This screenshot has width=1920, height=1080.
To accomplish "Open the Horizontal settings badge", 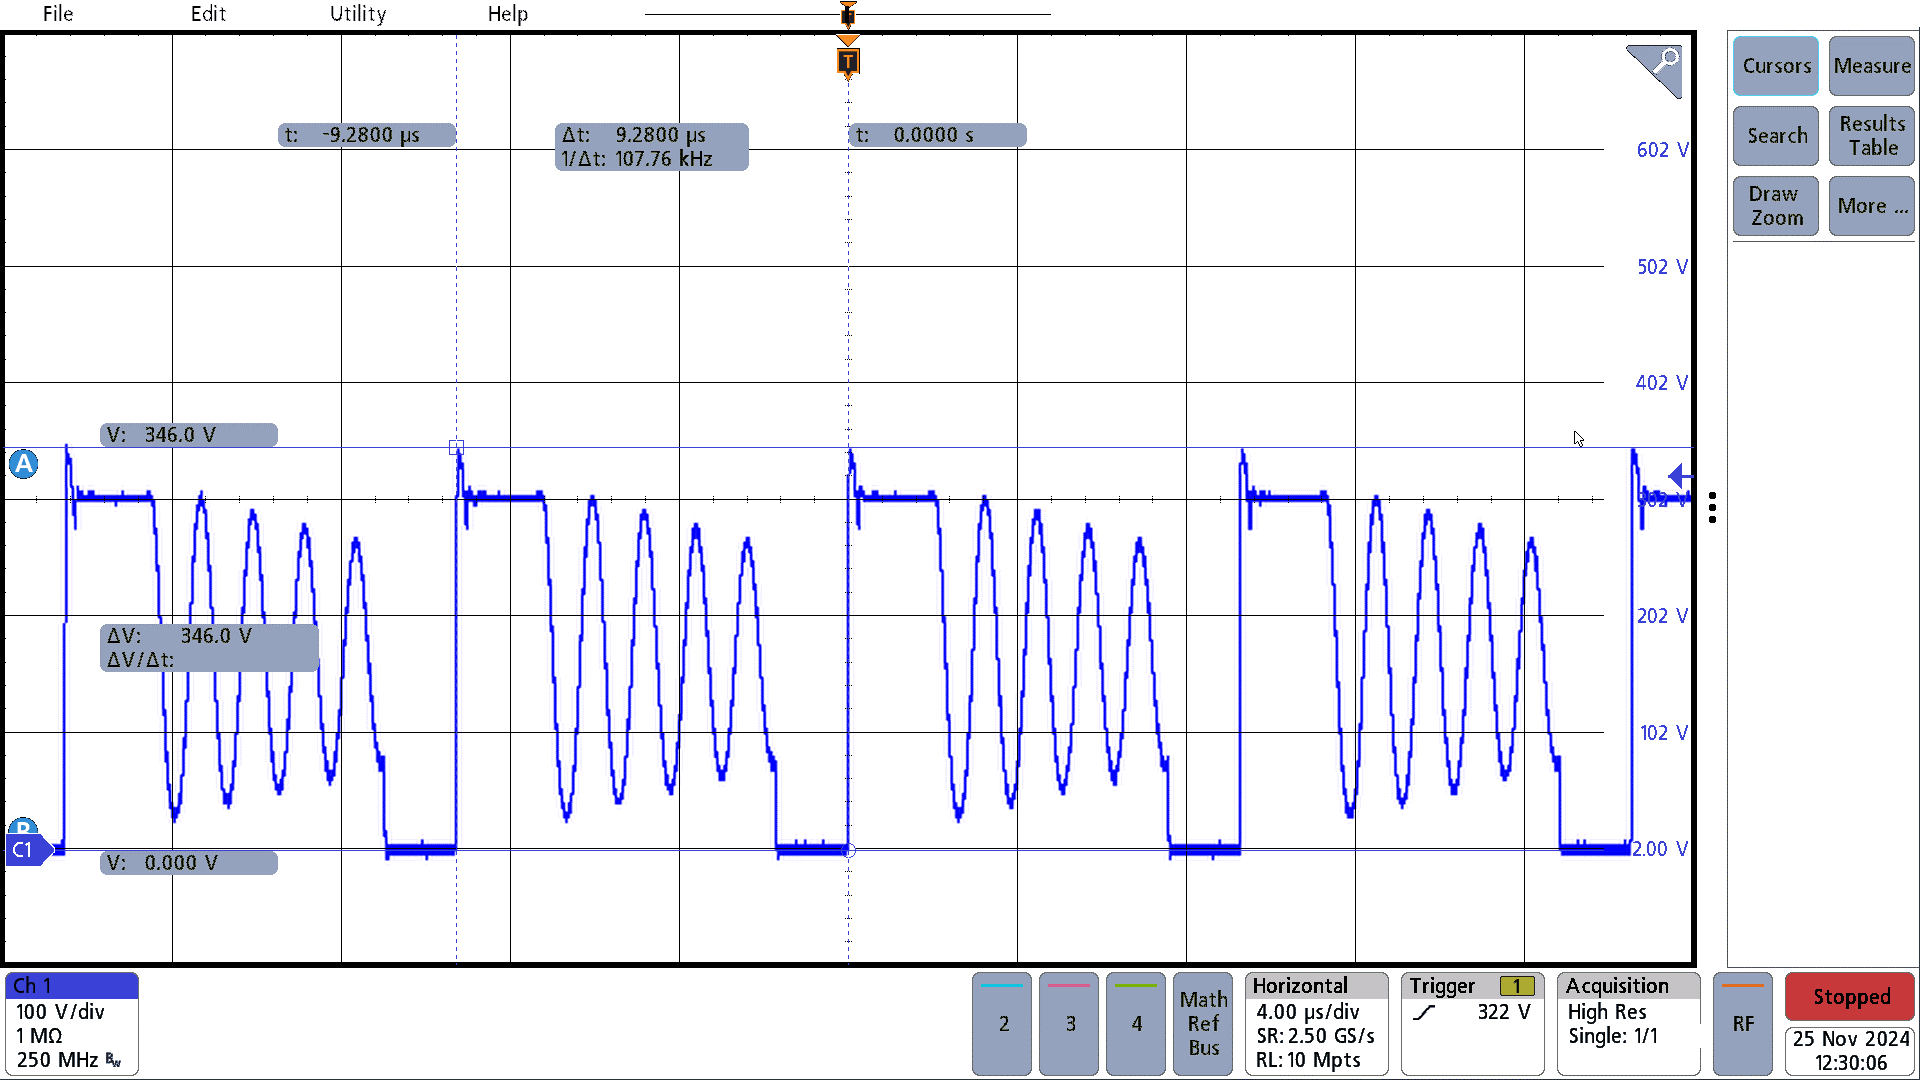I will point(1317,1024).
